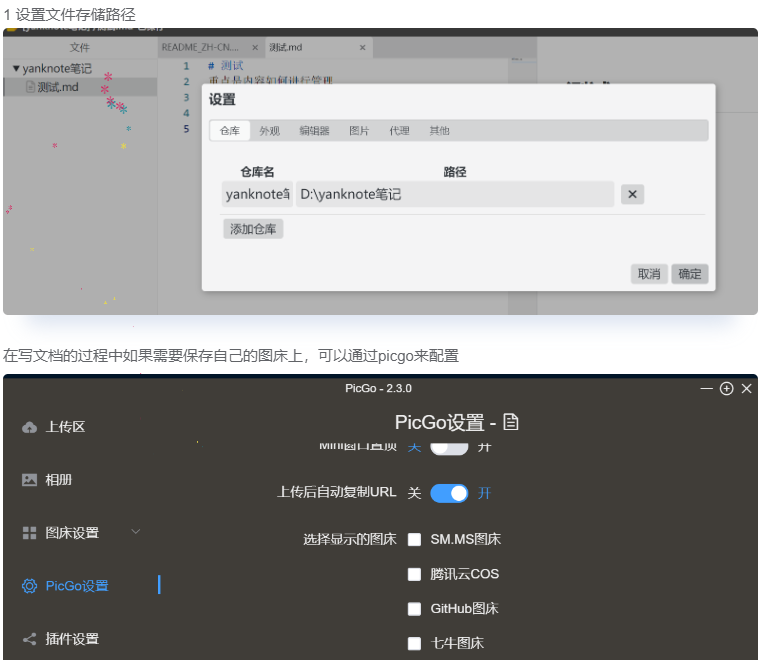The height and width of the screenshot is (660, 764).
Task: Expand the 图床设置 chevron
Action: (136, 531)
